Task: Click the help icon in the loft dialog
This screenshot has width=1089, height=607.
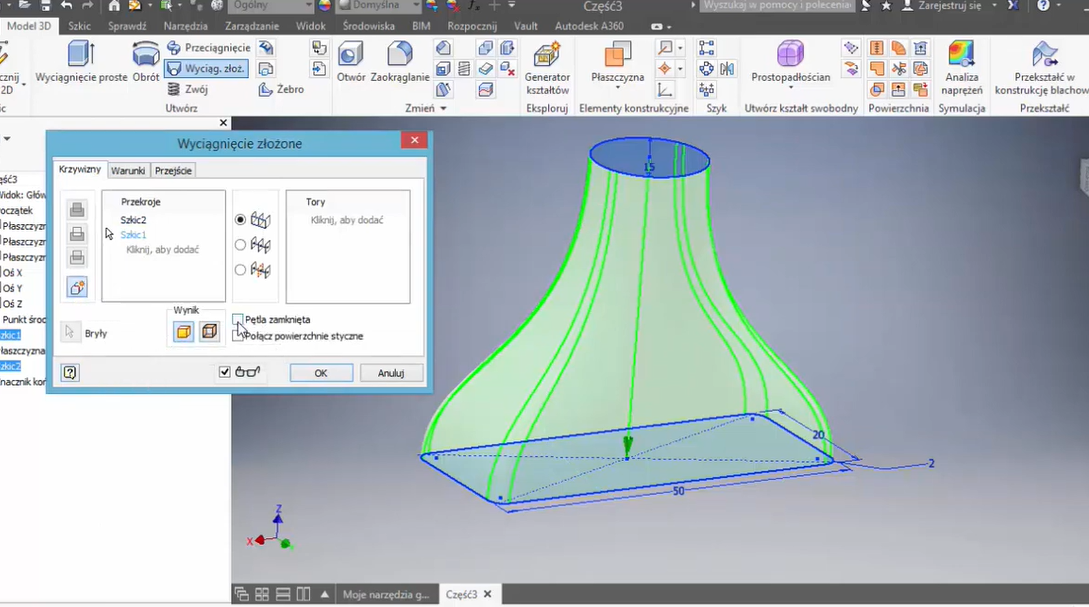Action: [x=70, y=373]
